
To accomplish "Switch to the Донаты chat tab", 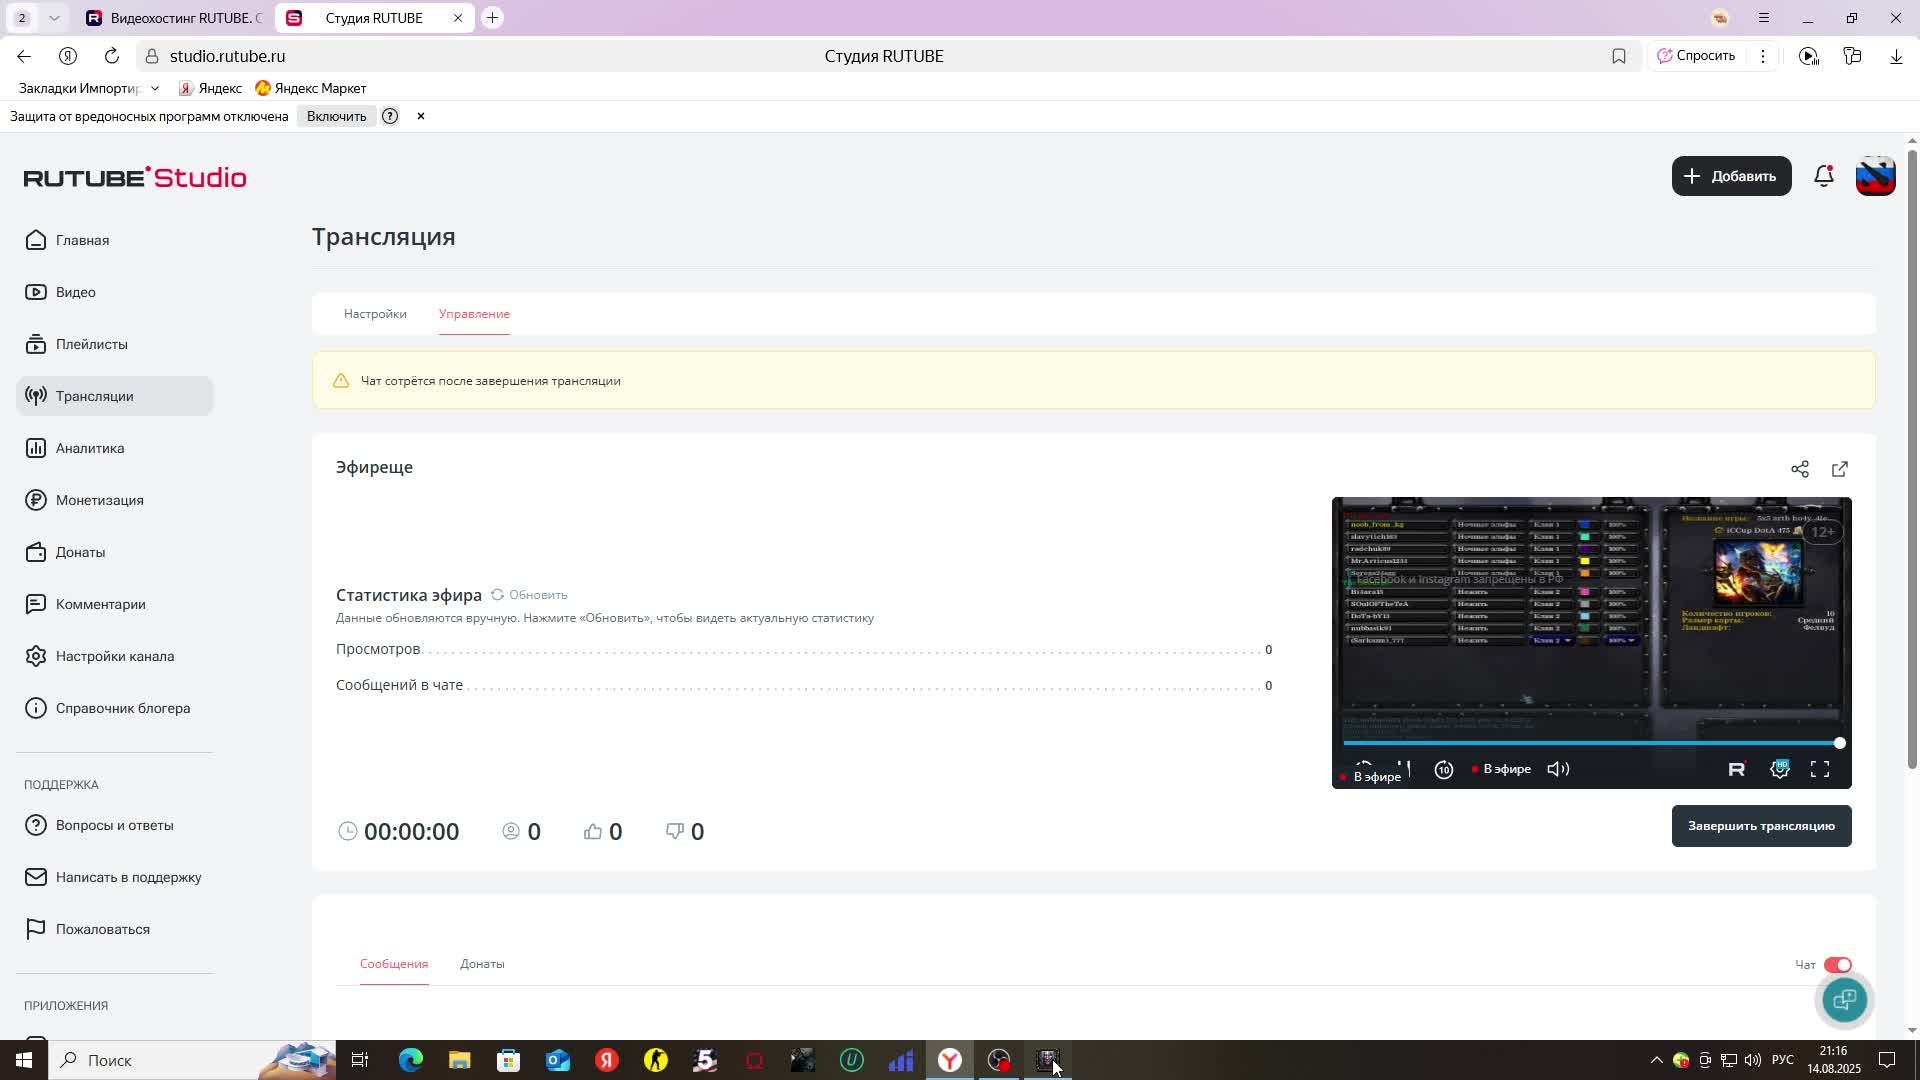I will click(482, 964).
